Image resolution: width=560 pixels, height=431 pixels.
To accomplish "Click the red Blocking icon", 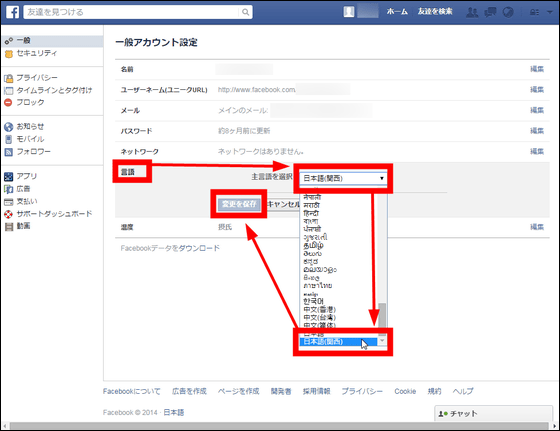I will pos(8,102).
